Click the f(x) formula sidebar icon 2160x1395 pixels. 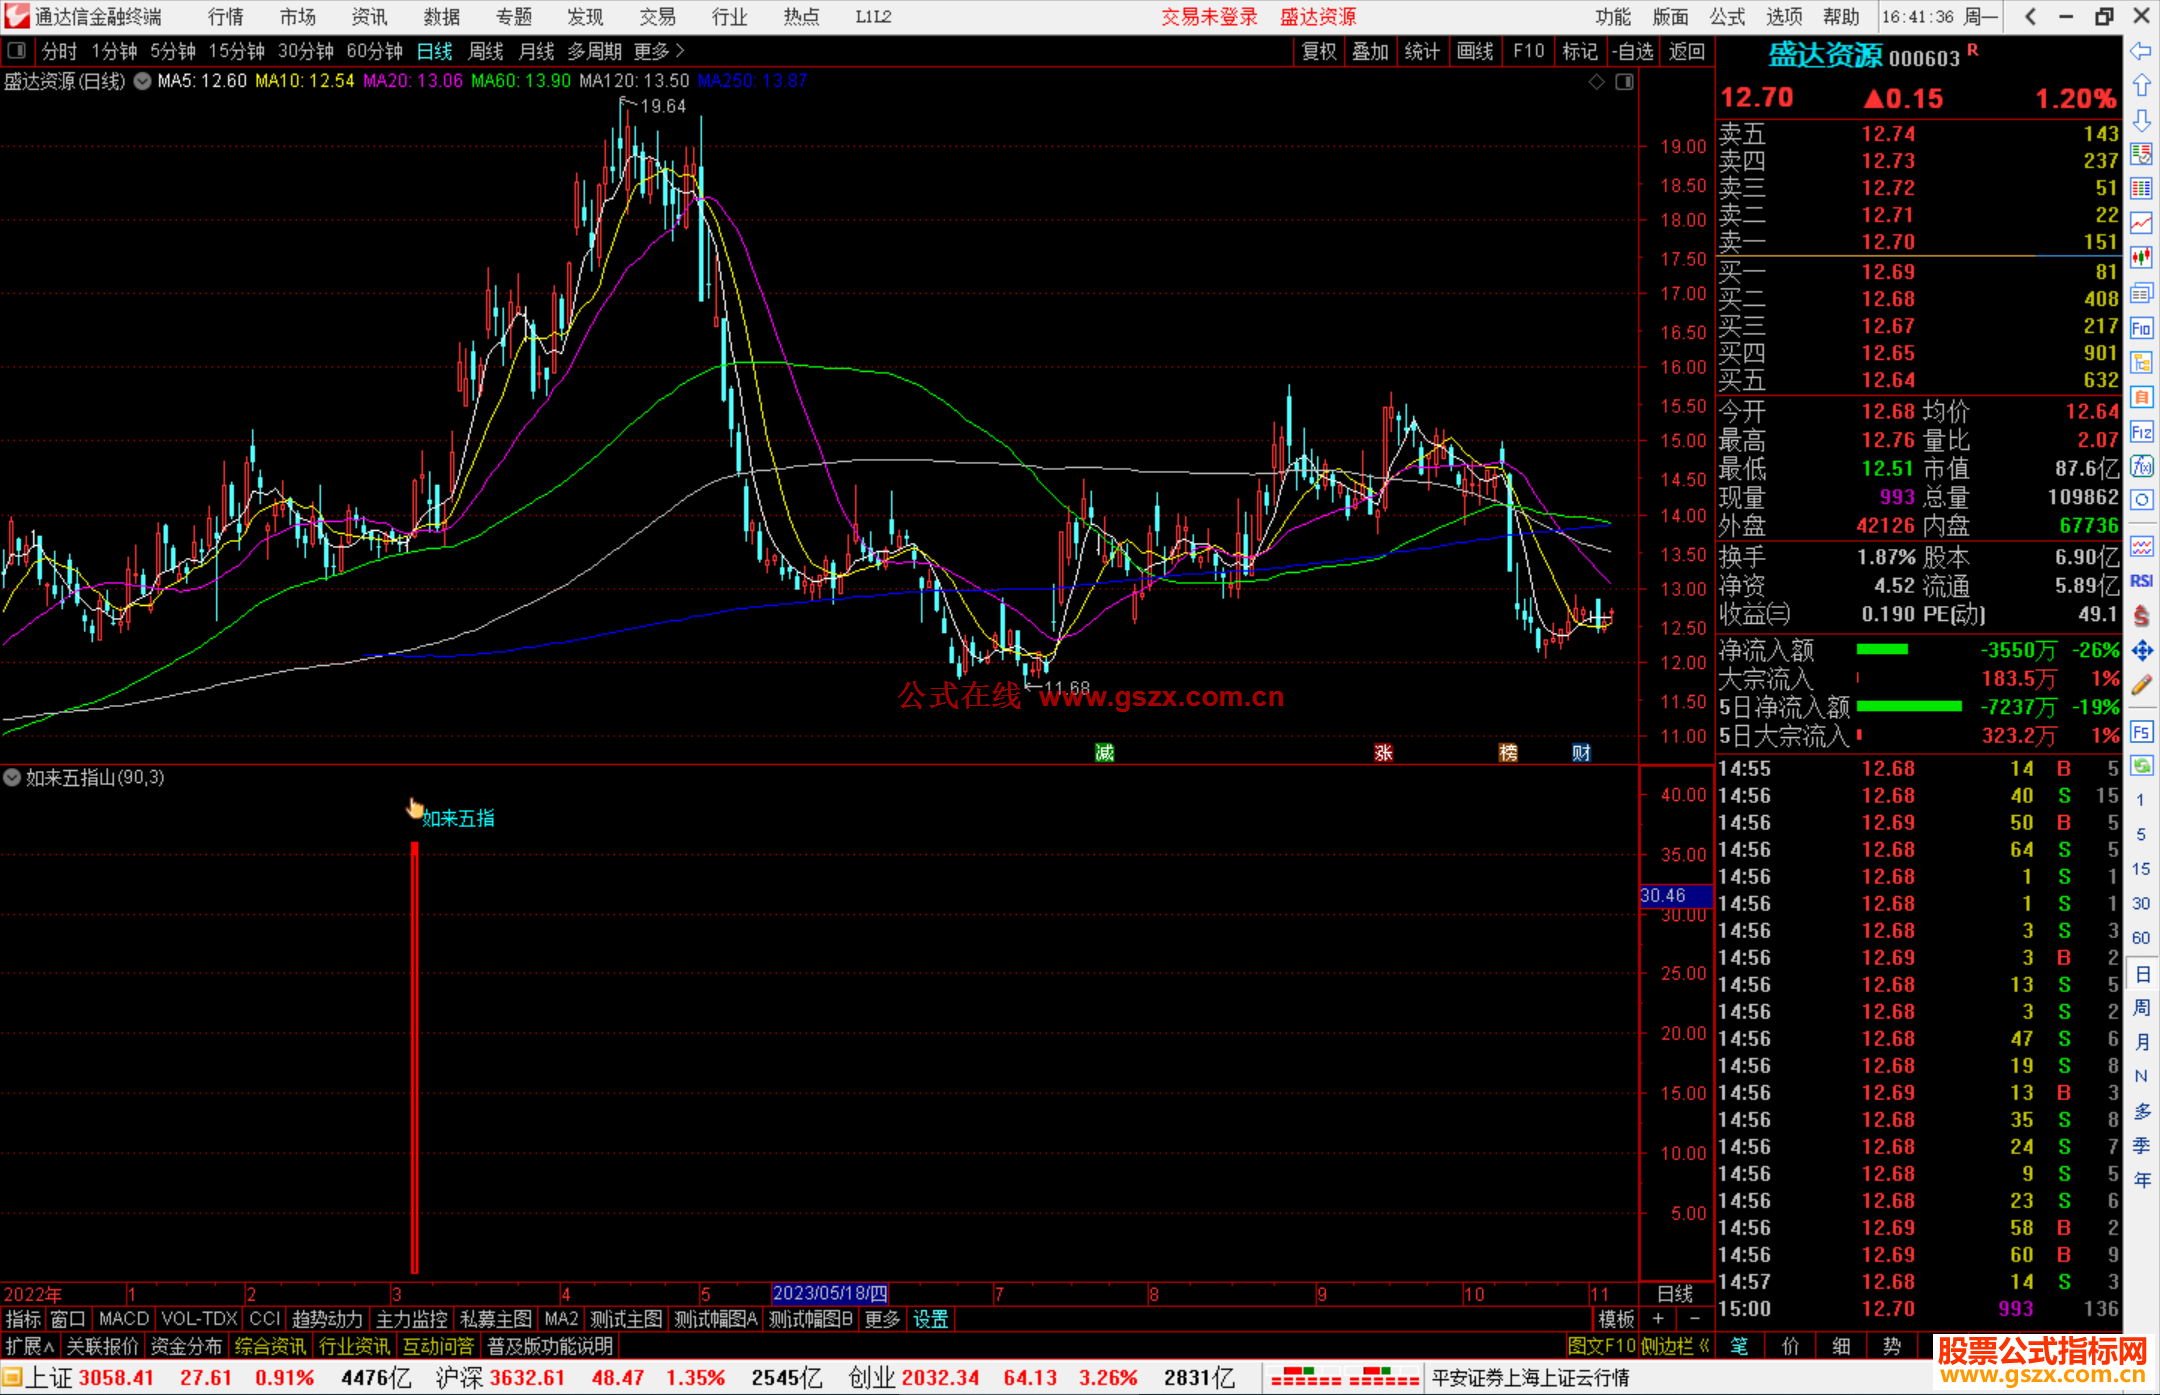[x=2141, y=467]
